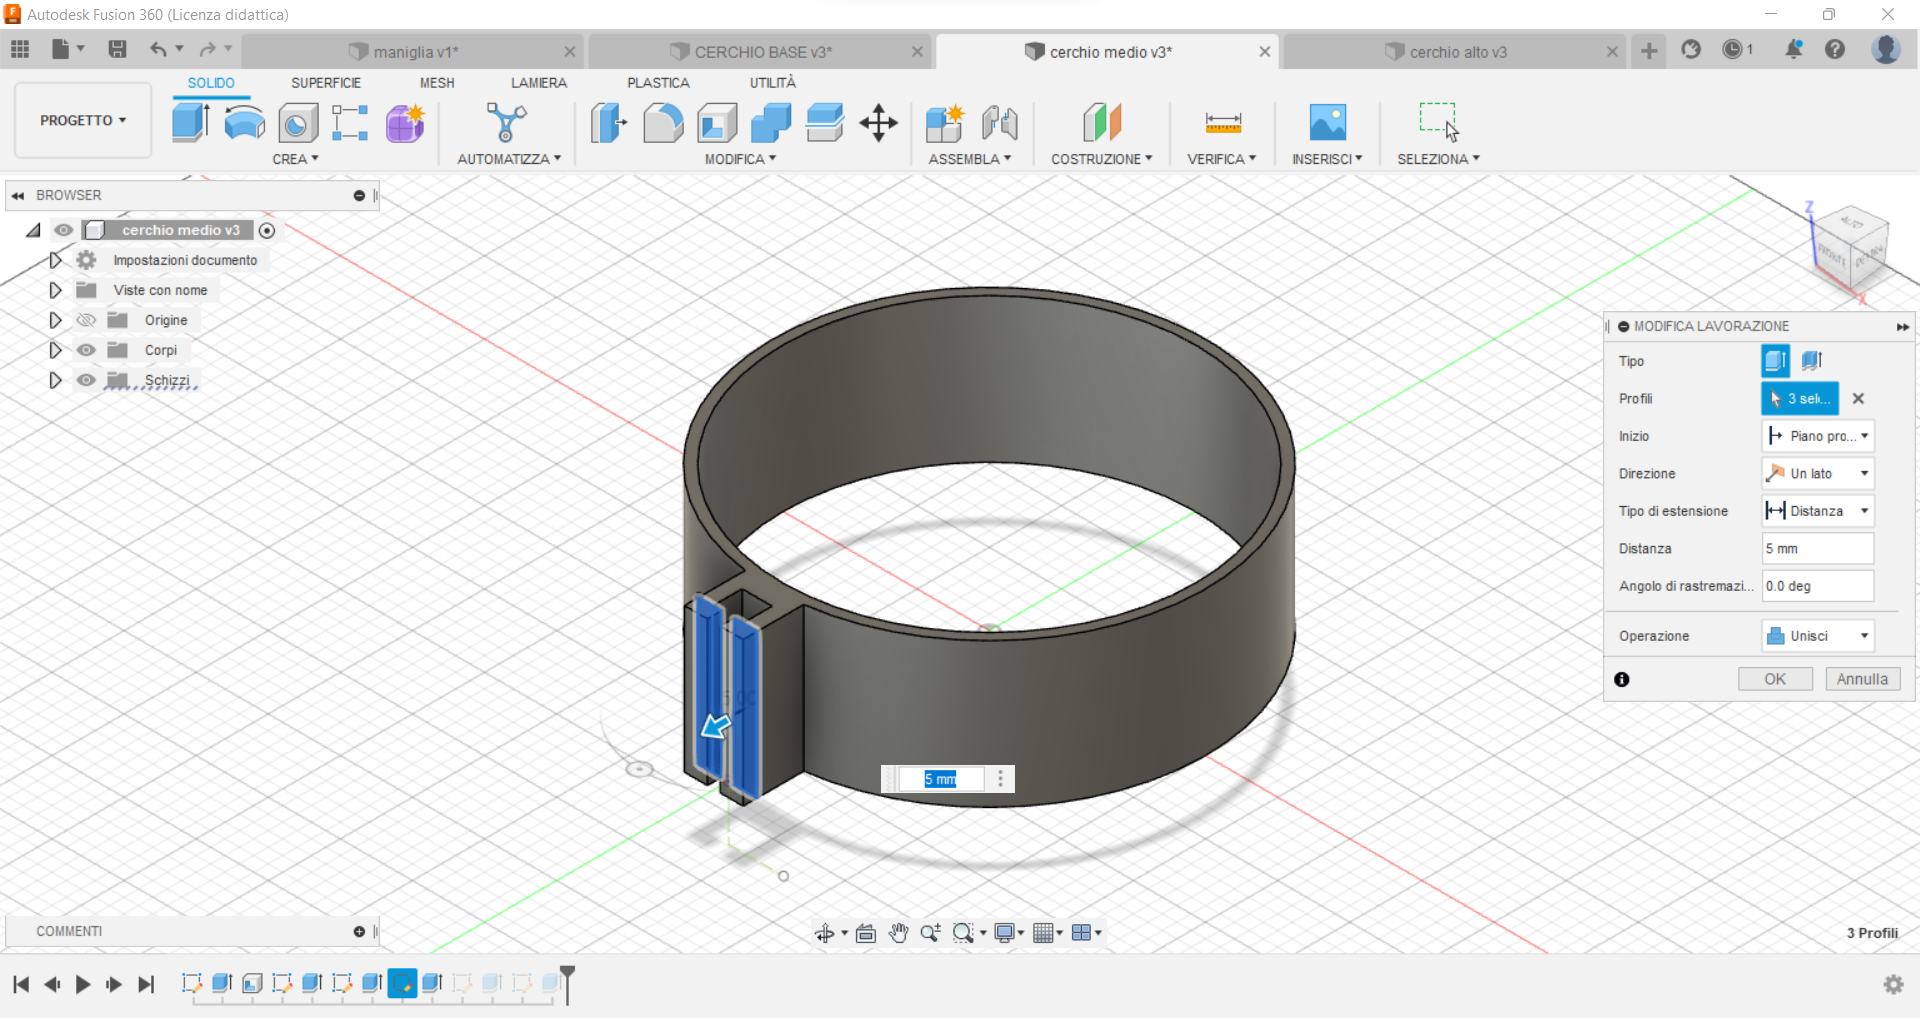Screen dimensions: 1920x1018
Task: Select the Pan icon in navigation bar
Action: [x=898, y=932]
